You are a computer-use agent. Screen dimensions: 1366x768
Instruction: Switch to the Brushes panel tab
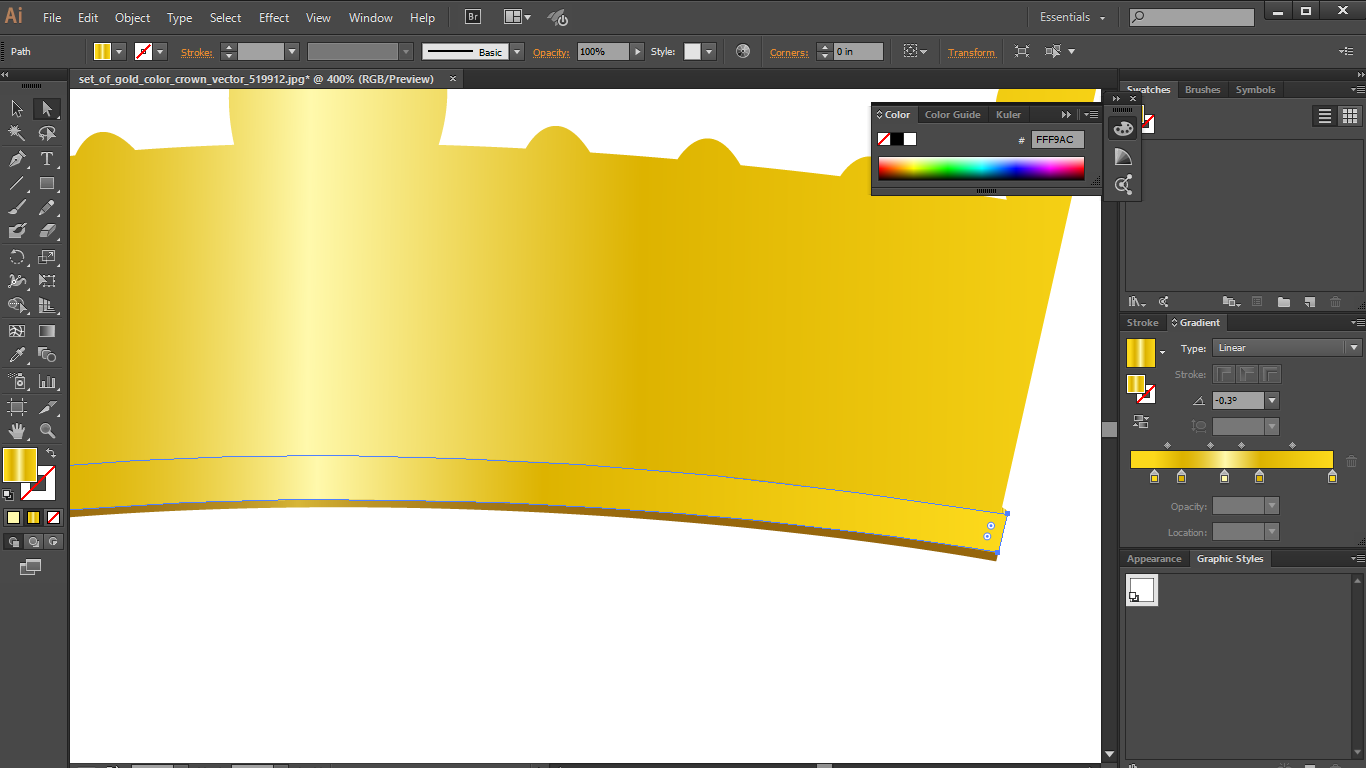tap(1202, 89)
